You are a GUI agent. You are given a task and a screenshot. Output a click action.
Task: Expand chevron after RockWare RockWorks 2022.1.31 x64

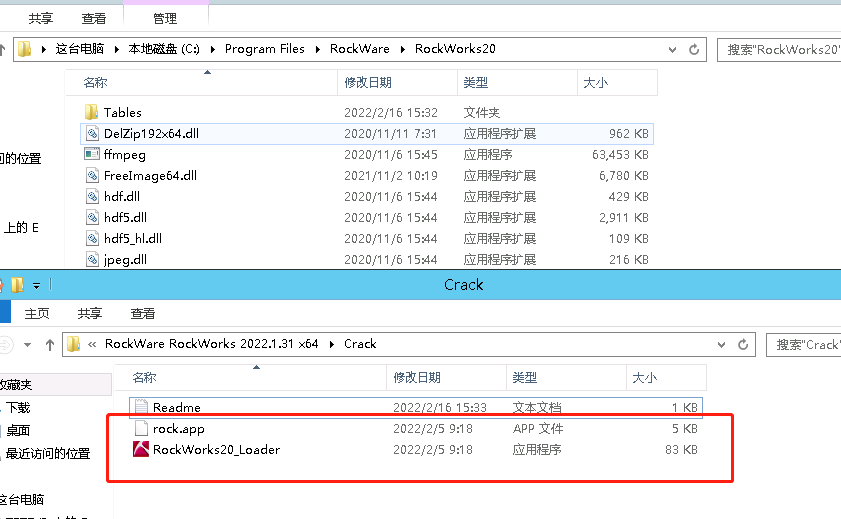(x=331, y=344)
